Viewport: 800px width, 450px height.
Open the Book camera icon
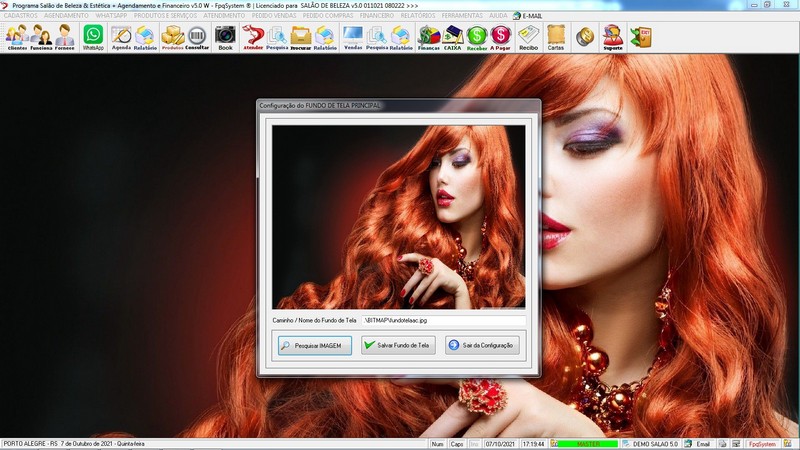click(225, 37)
